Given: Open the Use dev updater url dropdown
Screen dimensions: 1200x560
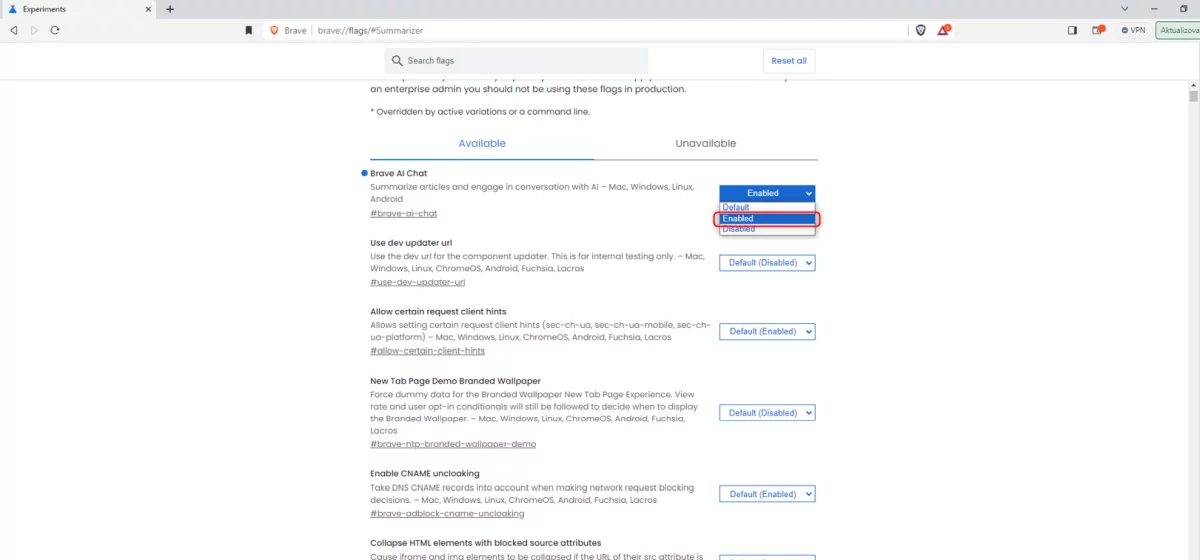Looking at the screenshot, I should coord(767,263).
